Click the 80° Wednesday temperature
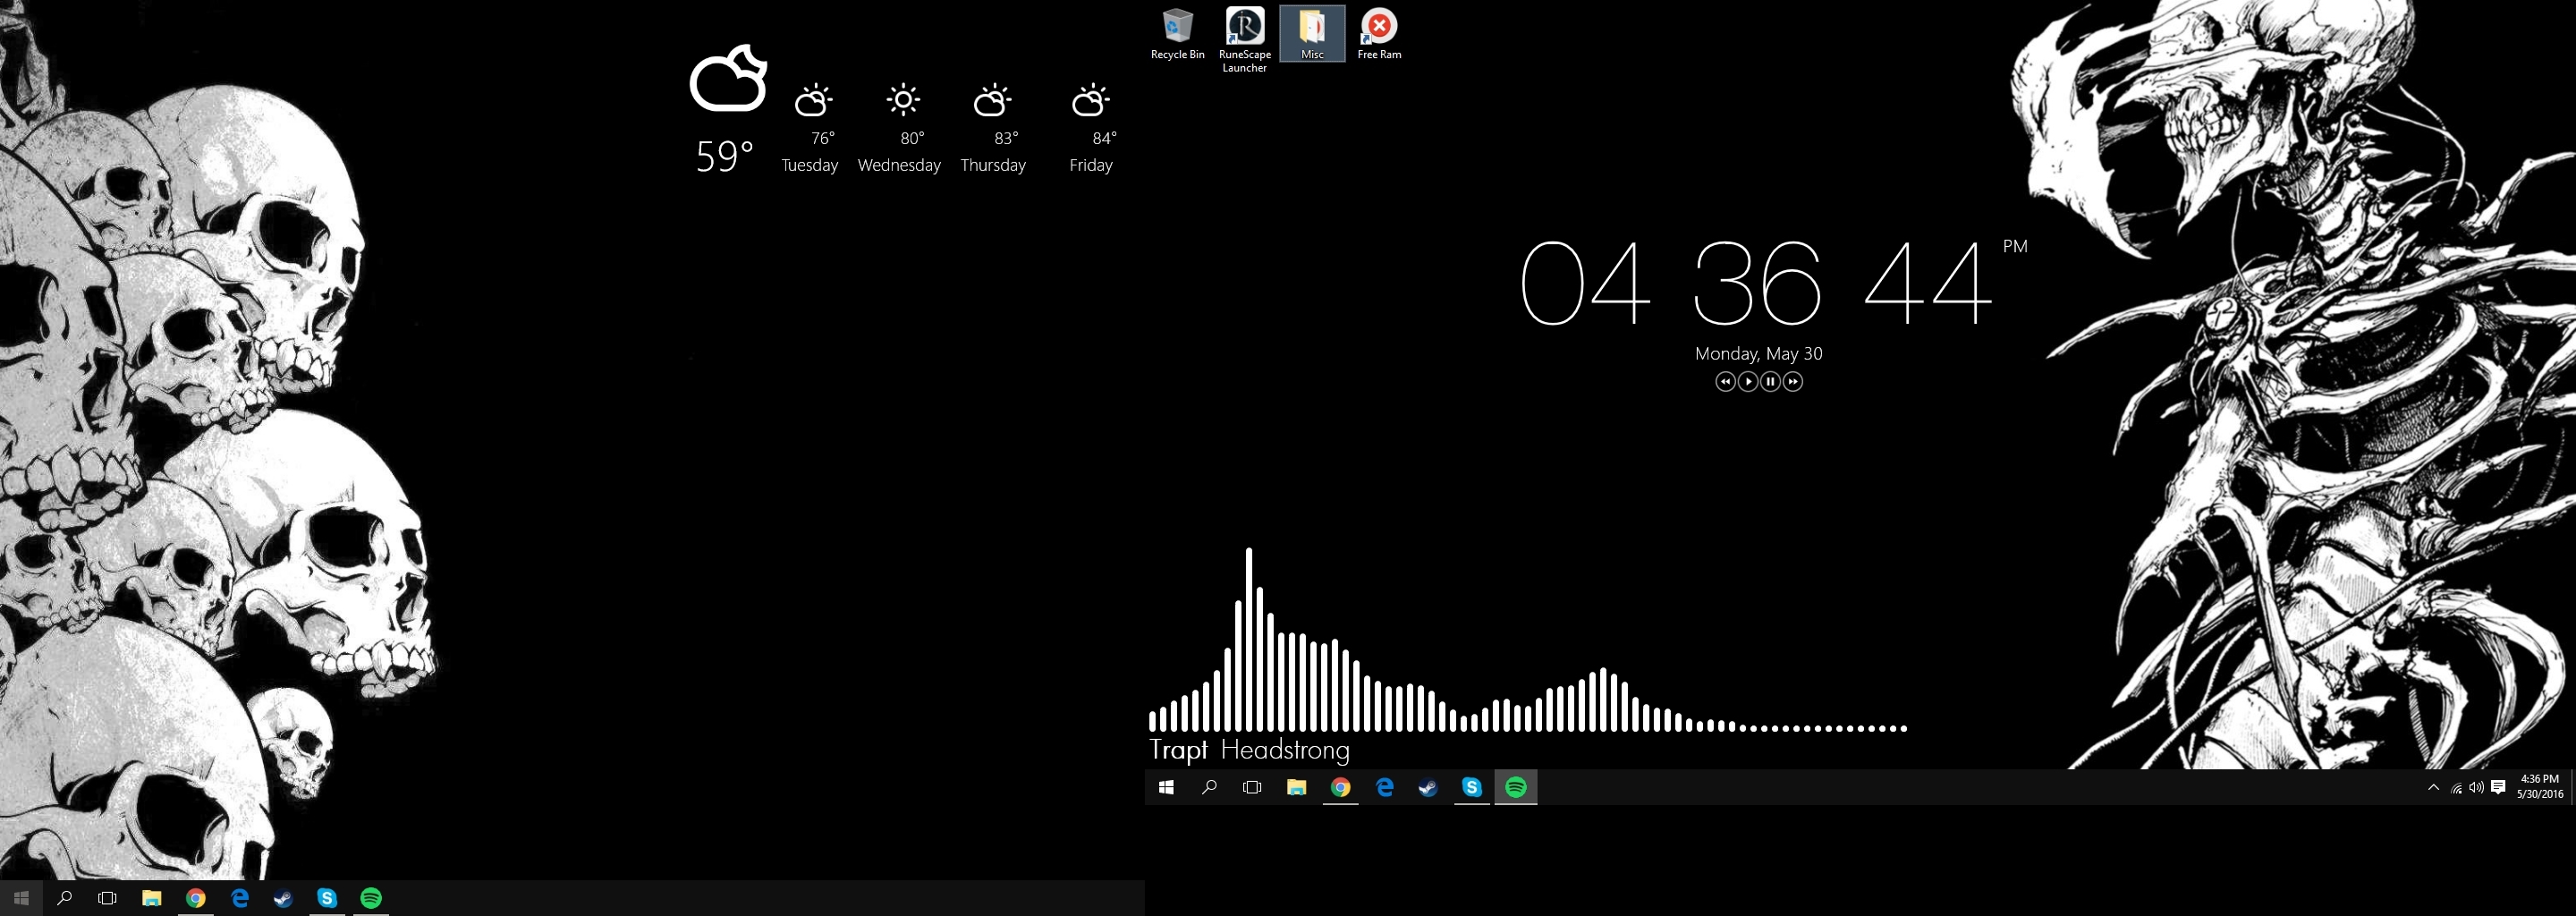2576x916 pixels. (x=912, y=138)
